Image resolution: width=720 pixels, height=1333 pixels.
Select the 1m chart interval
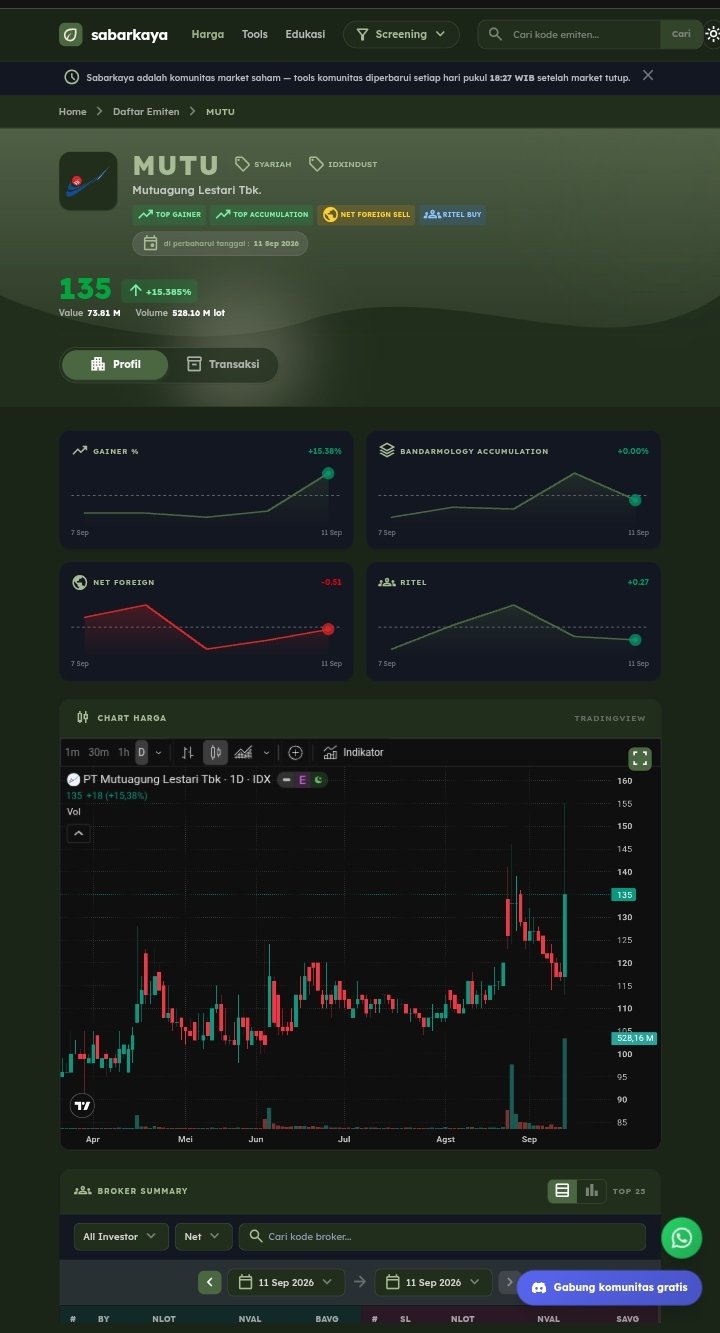(72, 752)
